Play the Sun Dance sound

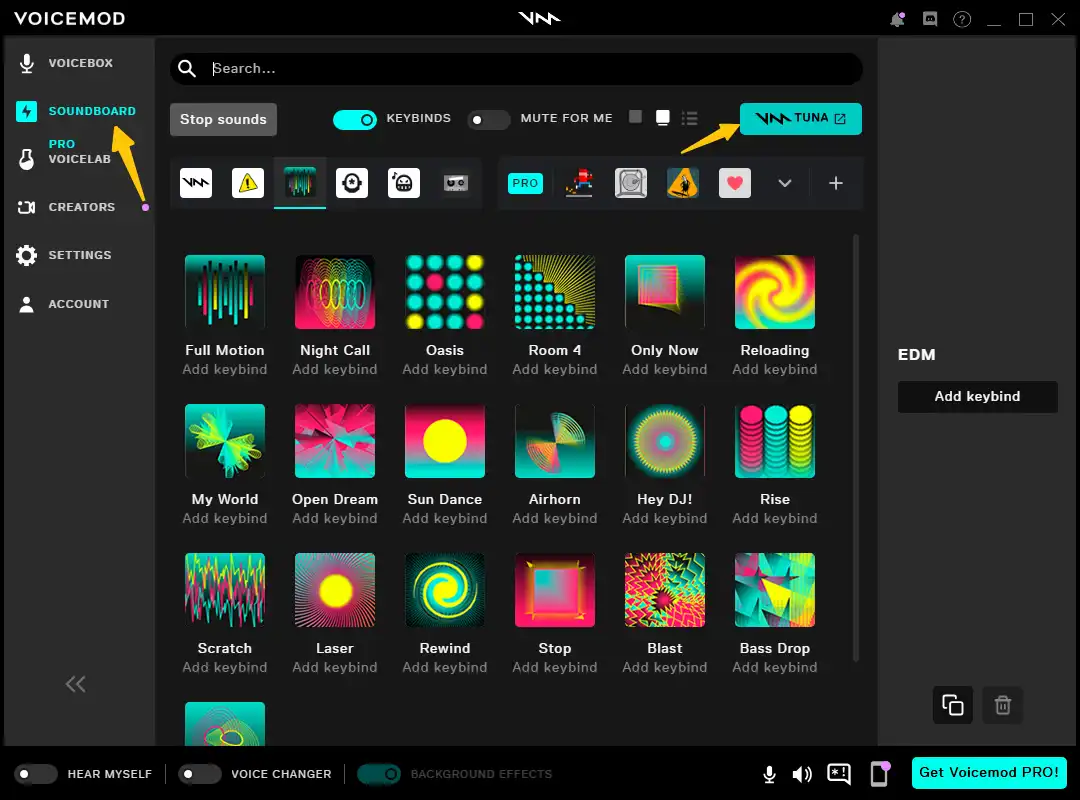[445, 441]
